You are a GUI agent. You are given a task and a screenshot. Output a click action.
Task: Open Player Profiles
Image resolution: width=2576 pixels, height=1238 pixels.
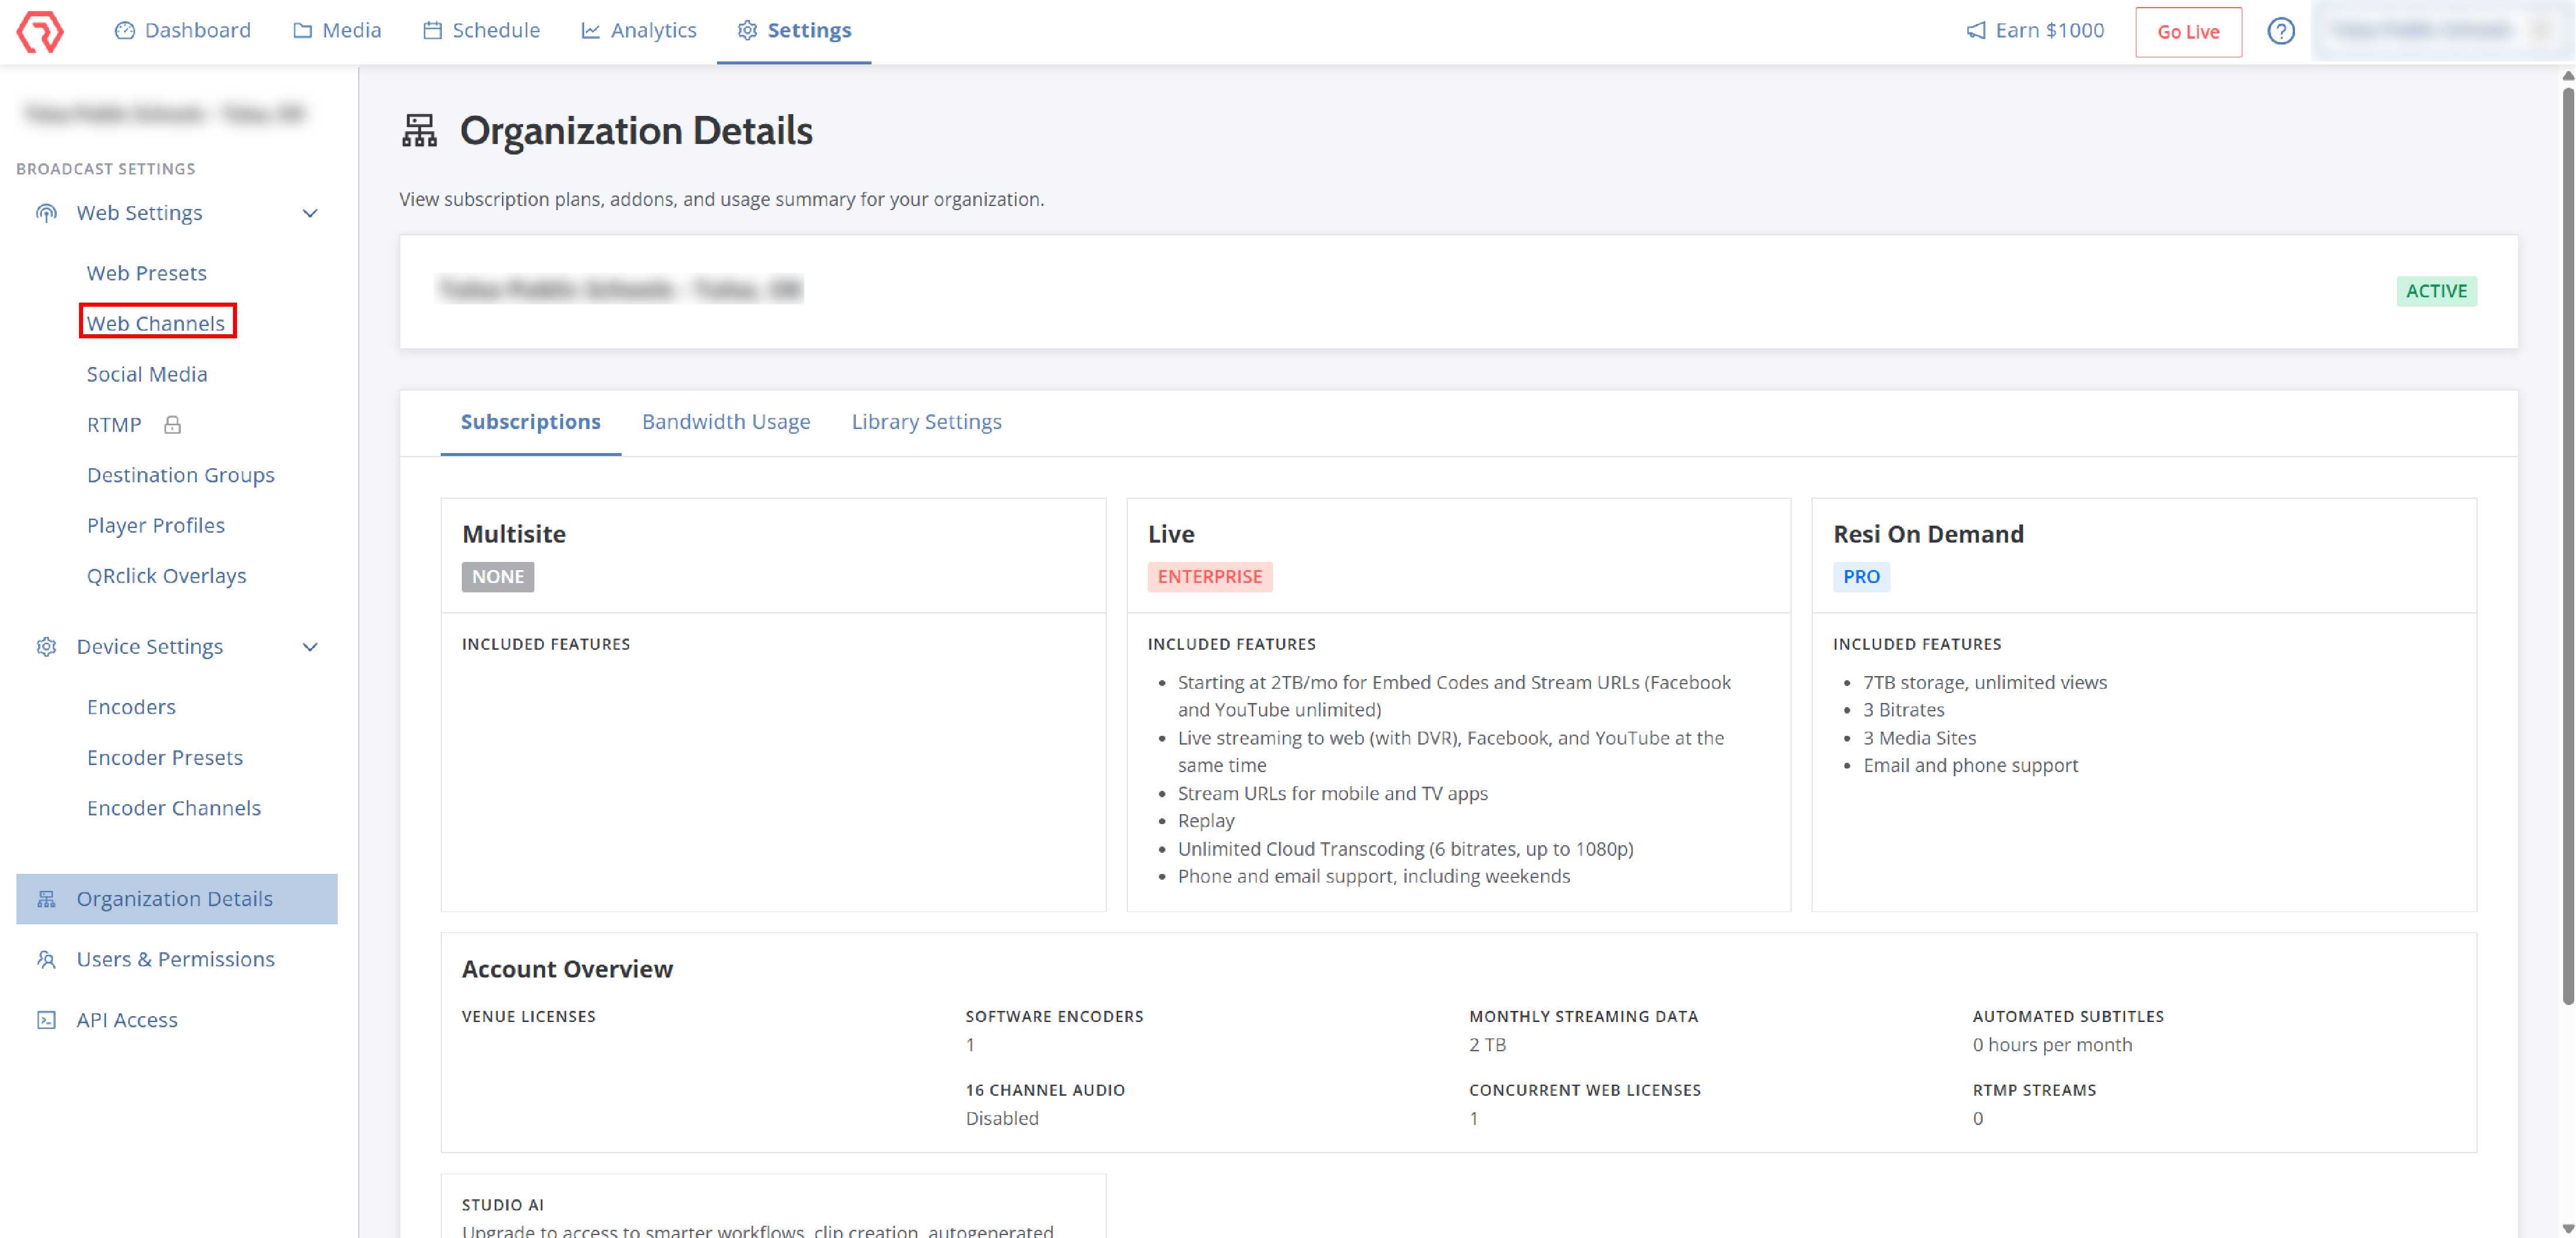pos(156,526)
